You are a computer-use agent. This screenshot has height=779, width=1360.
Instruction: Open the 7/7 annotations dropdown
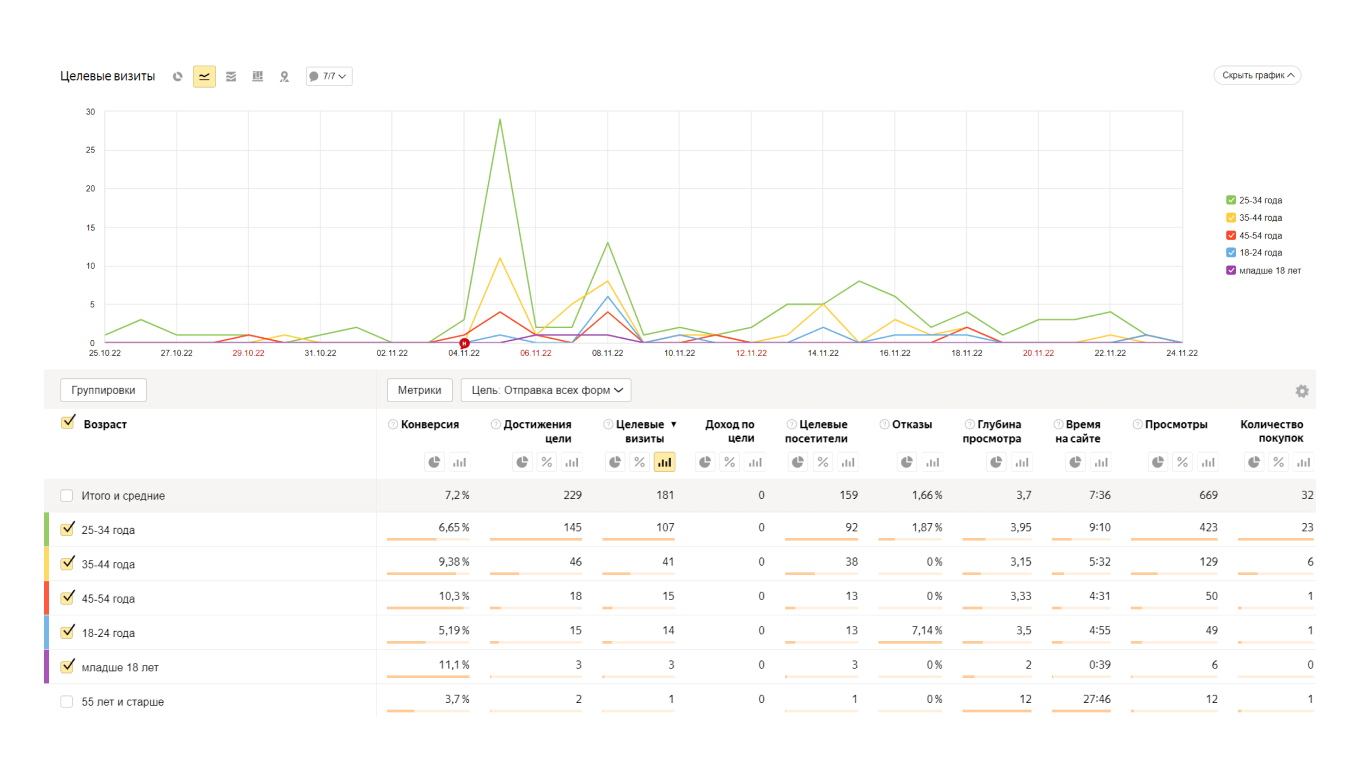click(329, 77)
